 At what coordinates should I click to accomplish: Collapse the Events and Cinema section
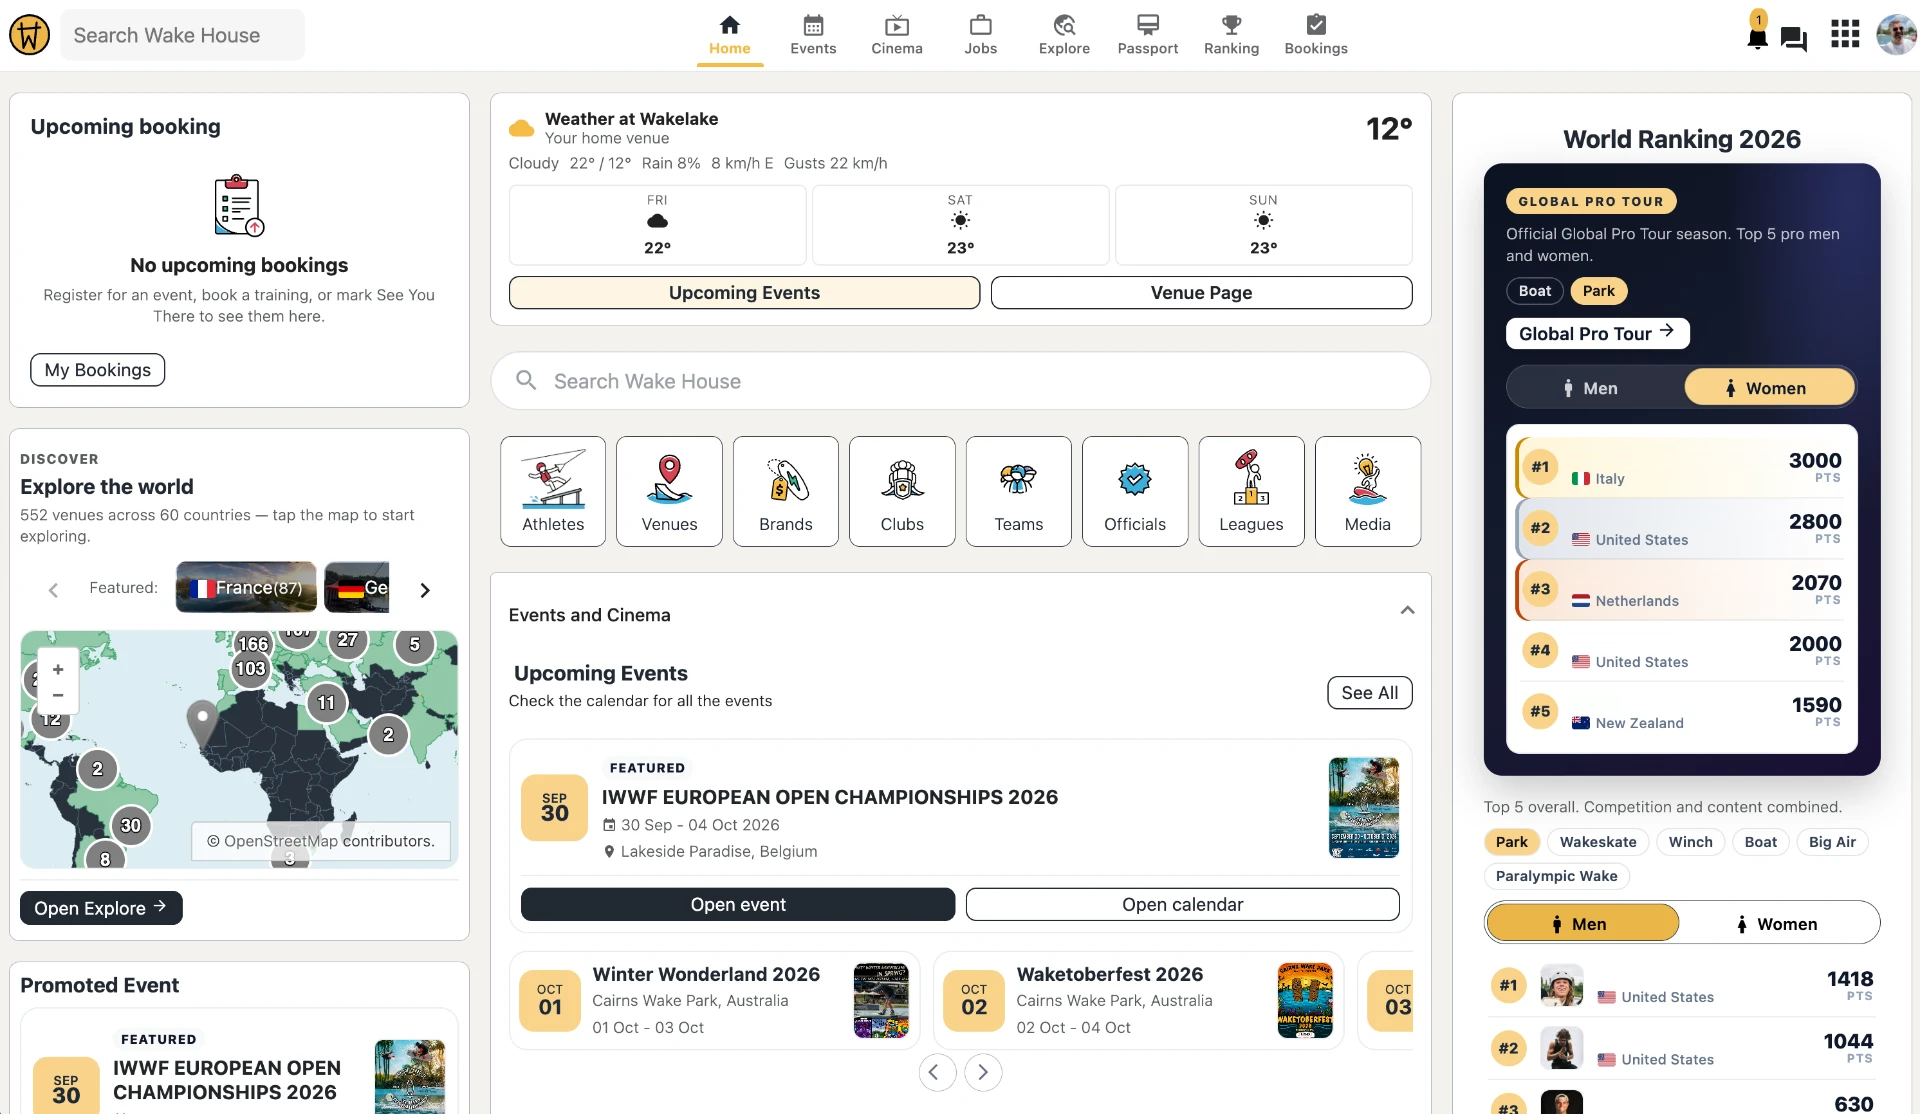(x=1407, y=611)
